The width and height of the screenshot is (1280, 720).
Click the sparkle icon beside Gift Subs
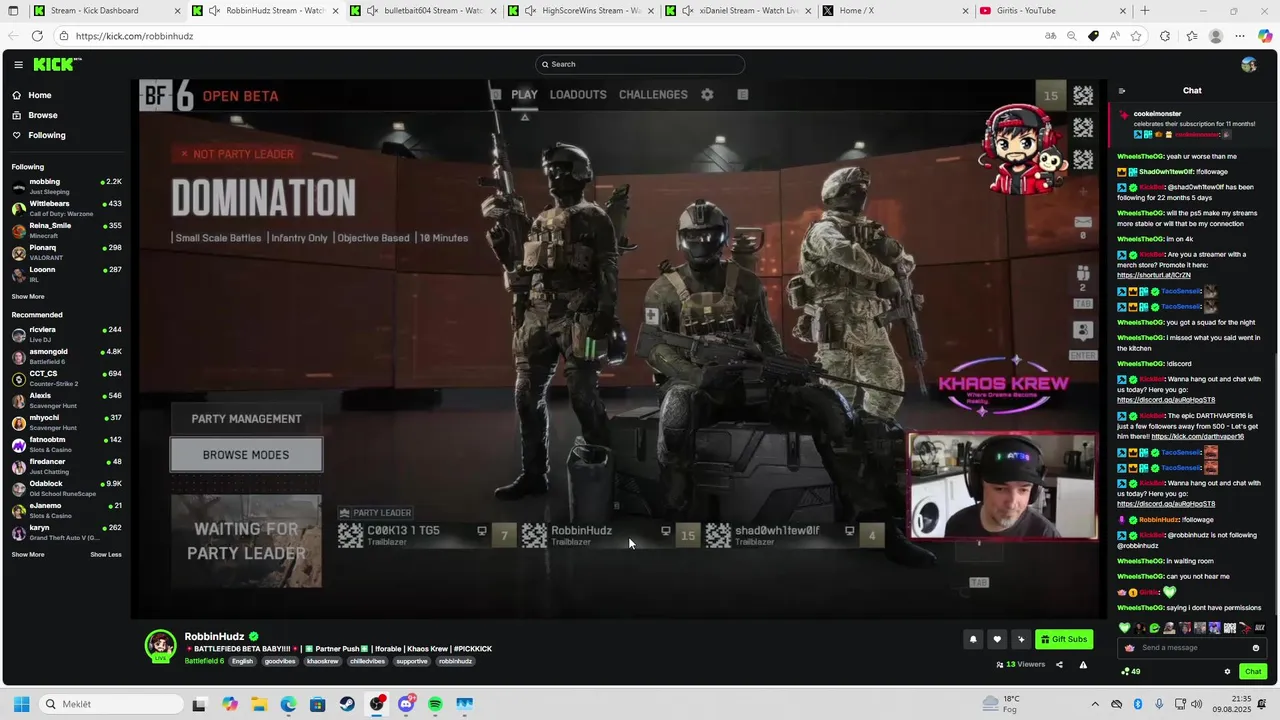click(1021, 639)
